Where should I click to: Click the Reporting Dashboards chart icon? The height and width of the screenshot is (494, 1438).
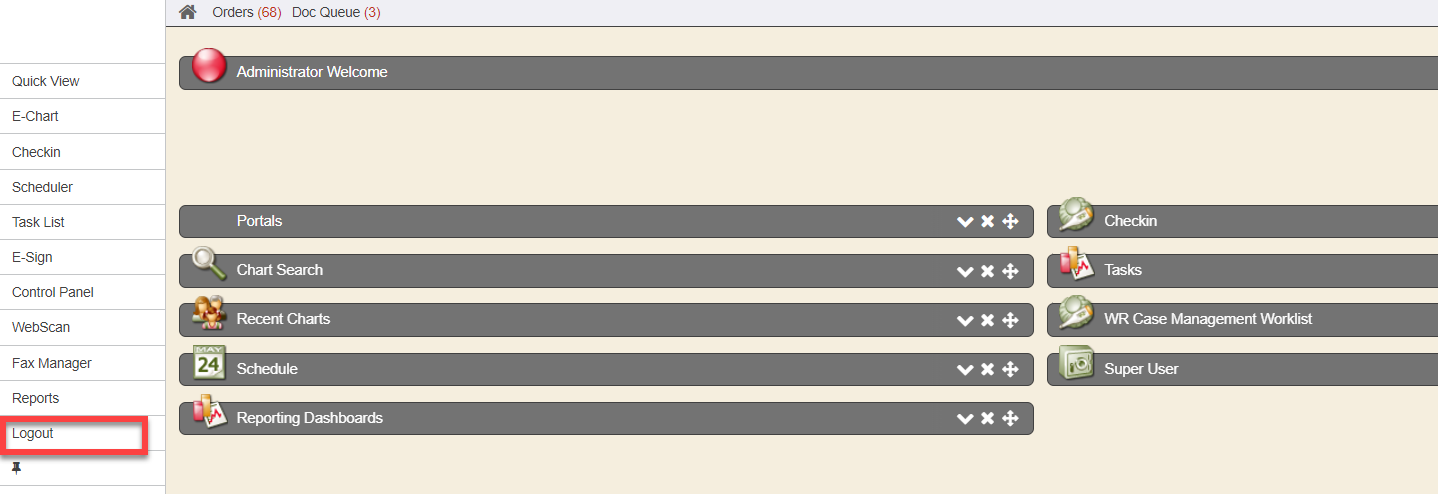click(209, 412)
